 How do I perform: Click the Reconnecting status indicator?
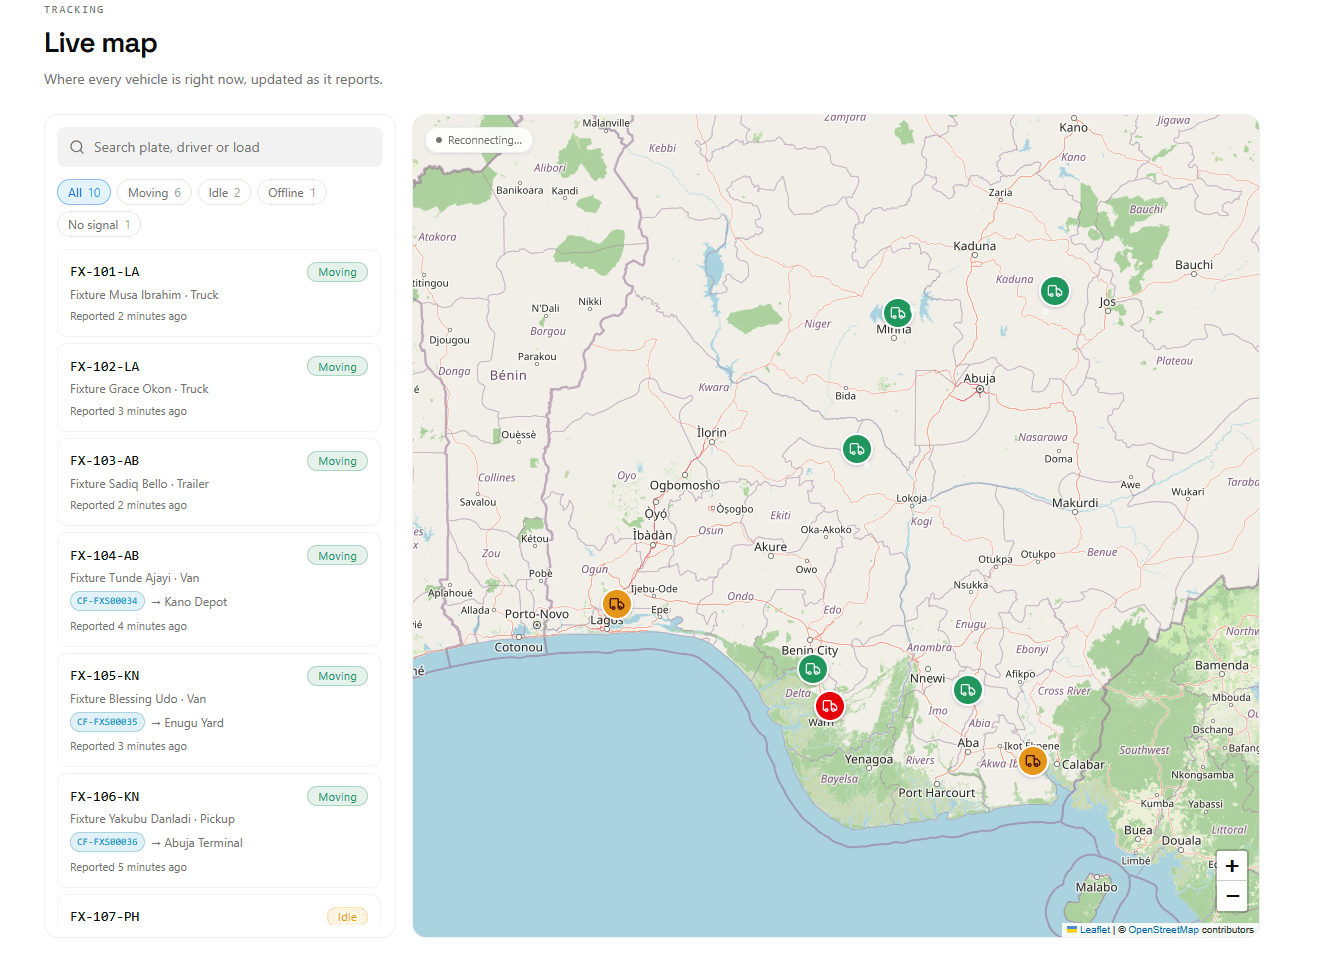(479, 140)
